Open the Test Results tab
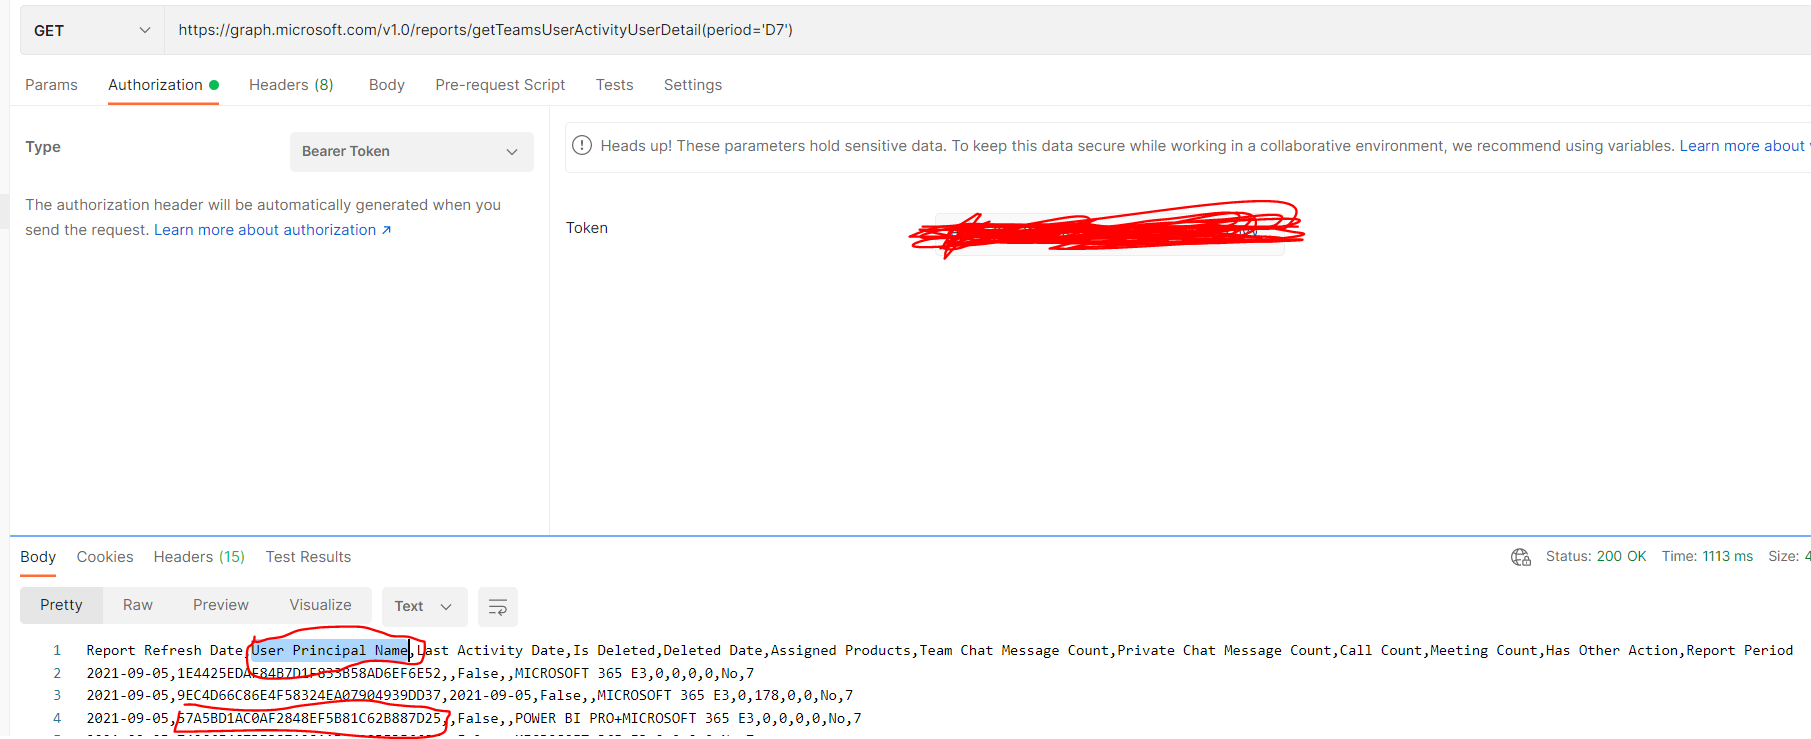This screenshot has height=739, width=1811. (308, 557)
